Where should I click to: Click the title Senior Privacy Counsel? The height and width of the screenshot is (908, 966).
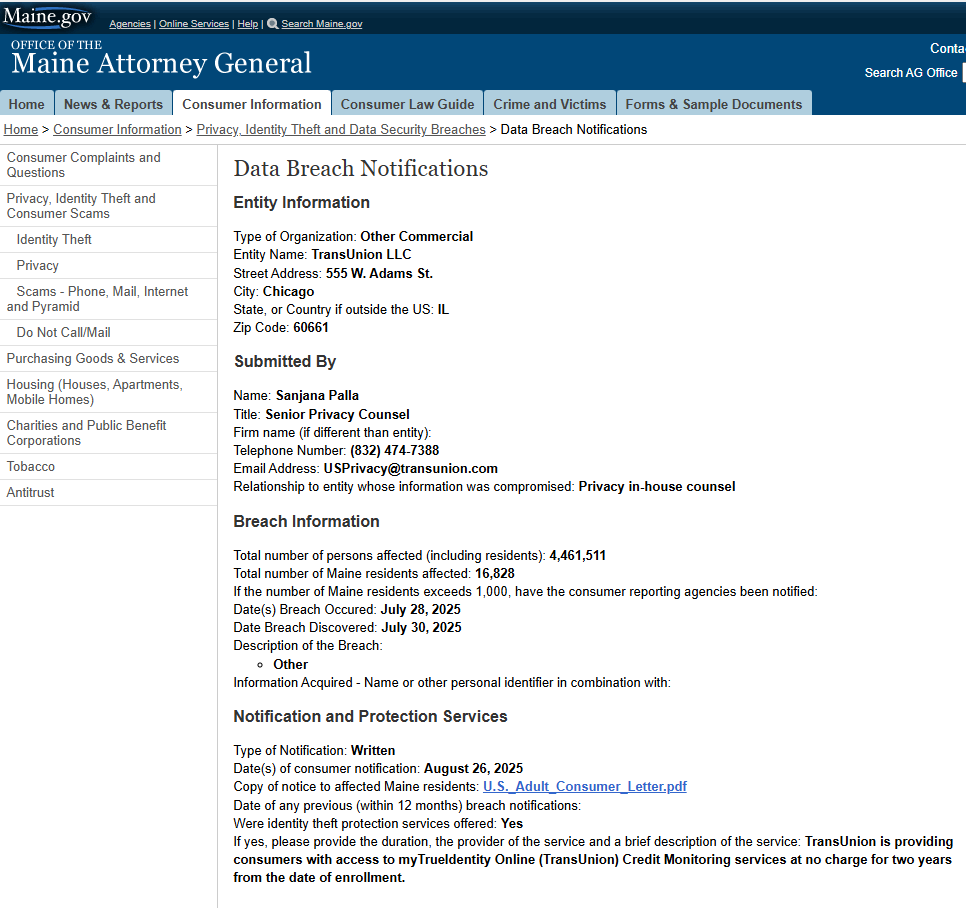point(337,415)
